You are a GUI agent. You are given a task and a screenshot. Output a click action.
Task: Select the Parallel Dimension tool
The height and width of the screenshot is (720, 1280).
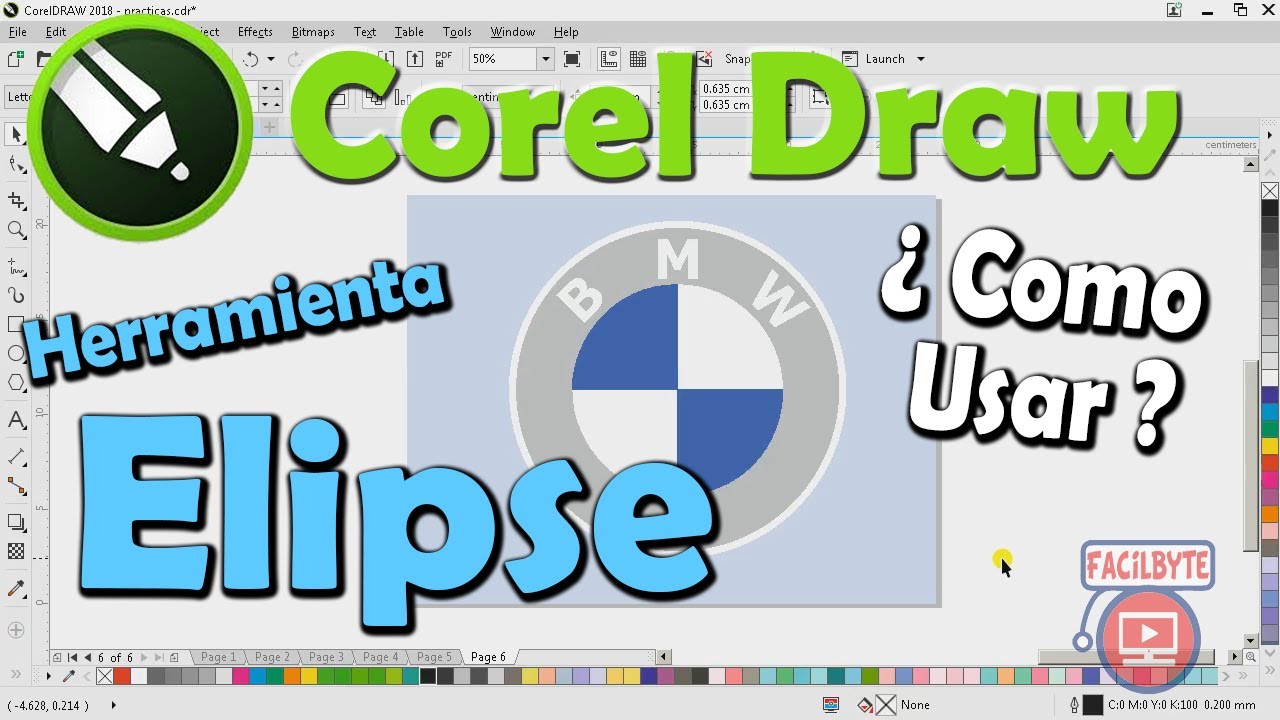[x=16, y=457]
